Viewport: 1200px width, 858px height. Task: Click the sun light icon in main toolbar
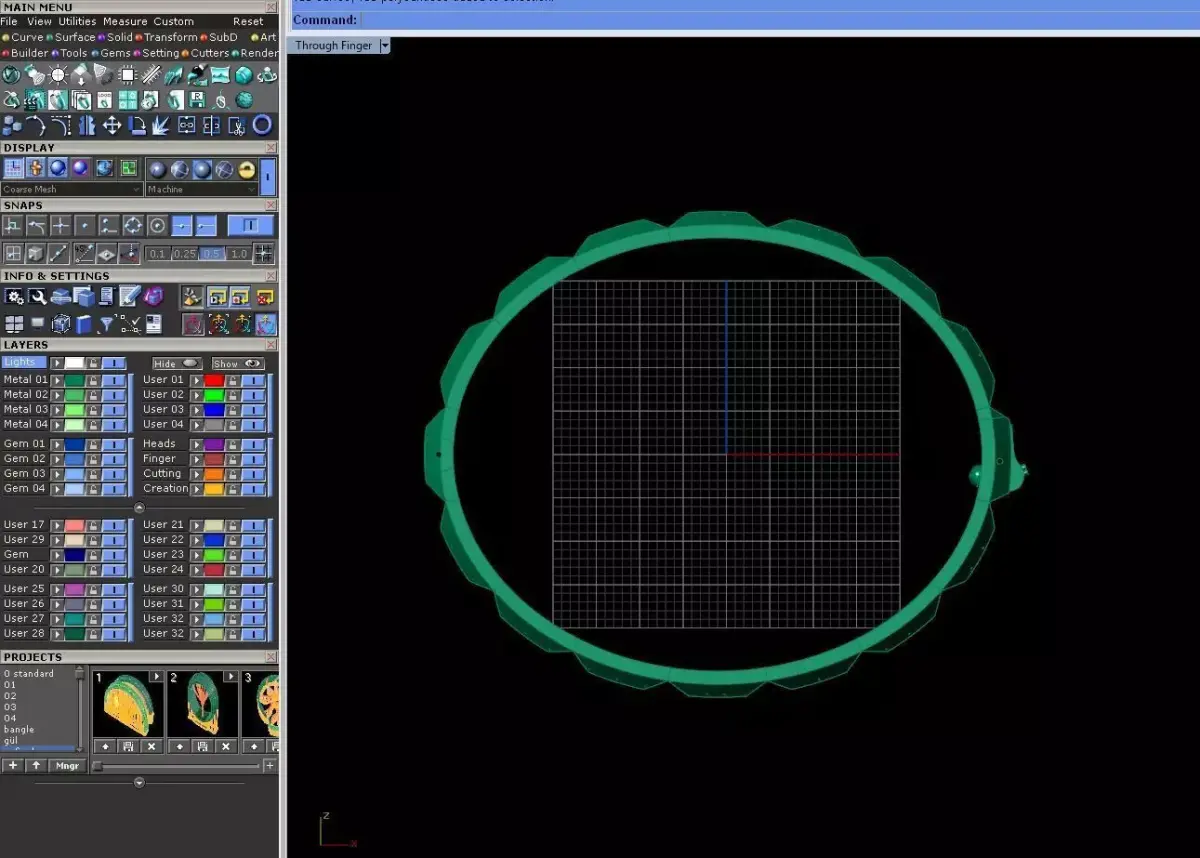[58, 75]
